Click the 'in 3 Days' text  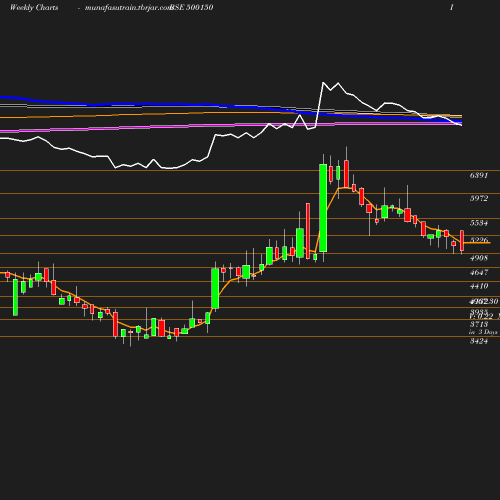483,332
